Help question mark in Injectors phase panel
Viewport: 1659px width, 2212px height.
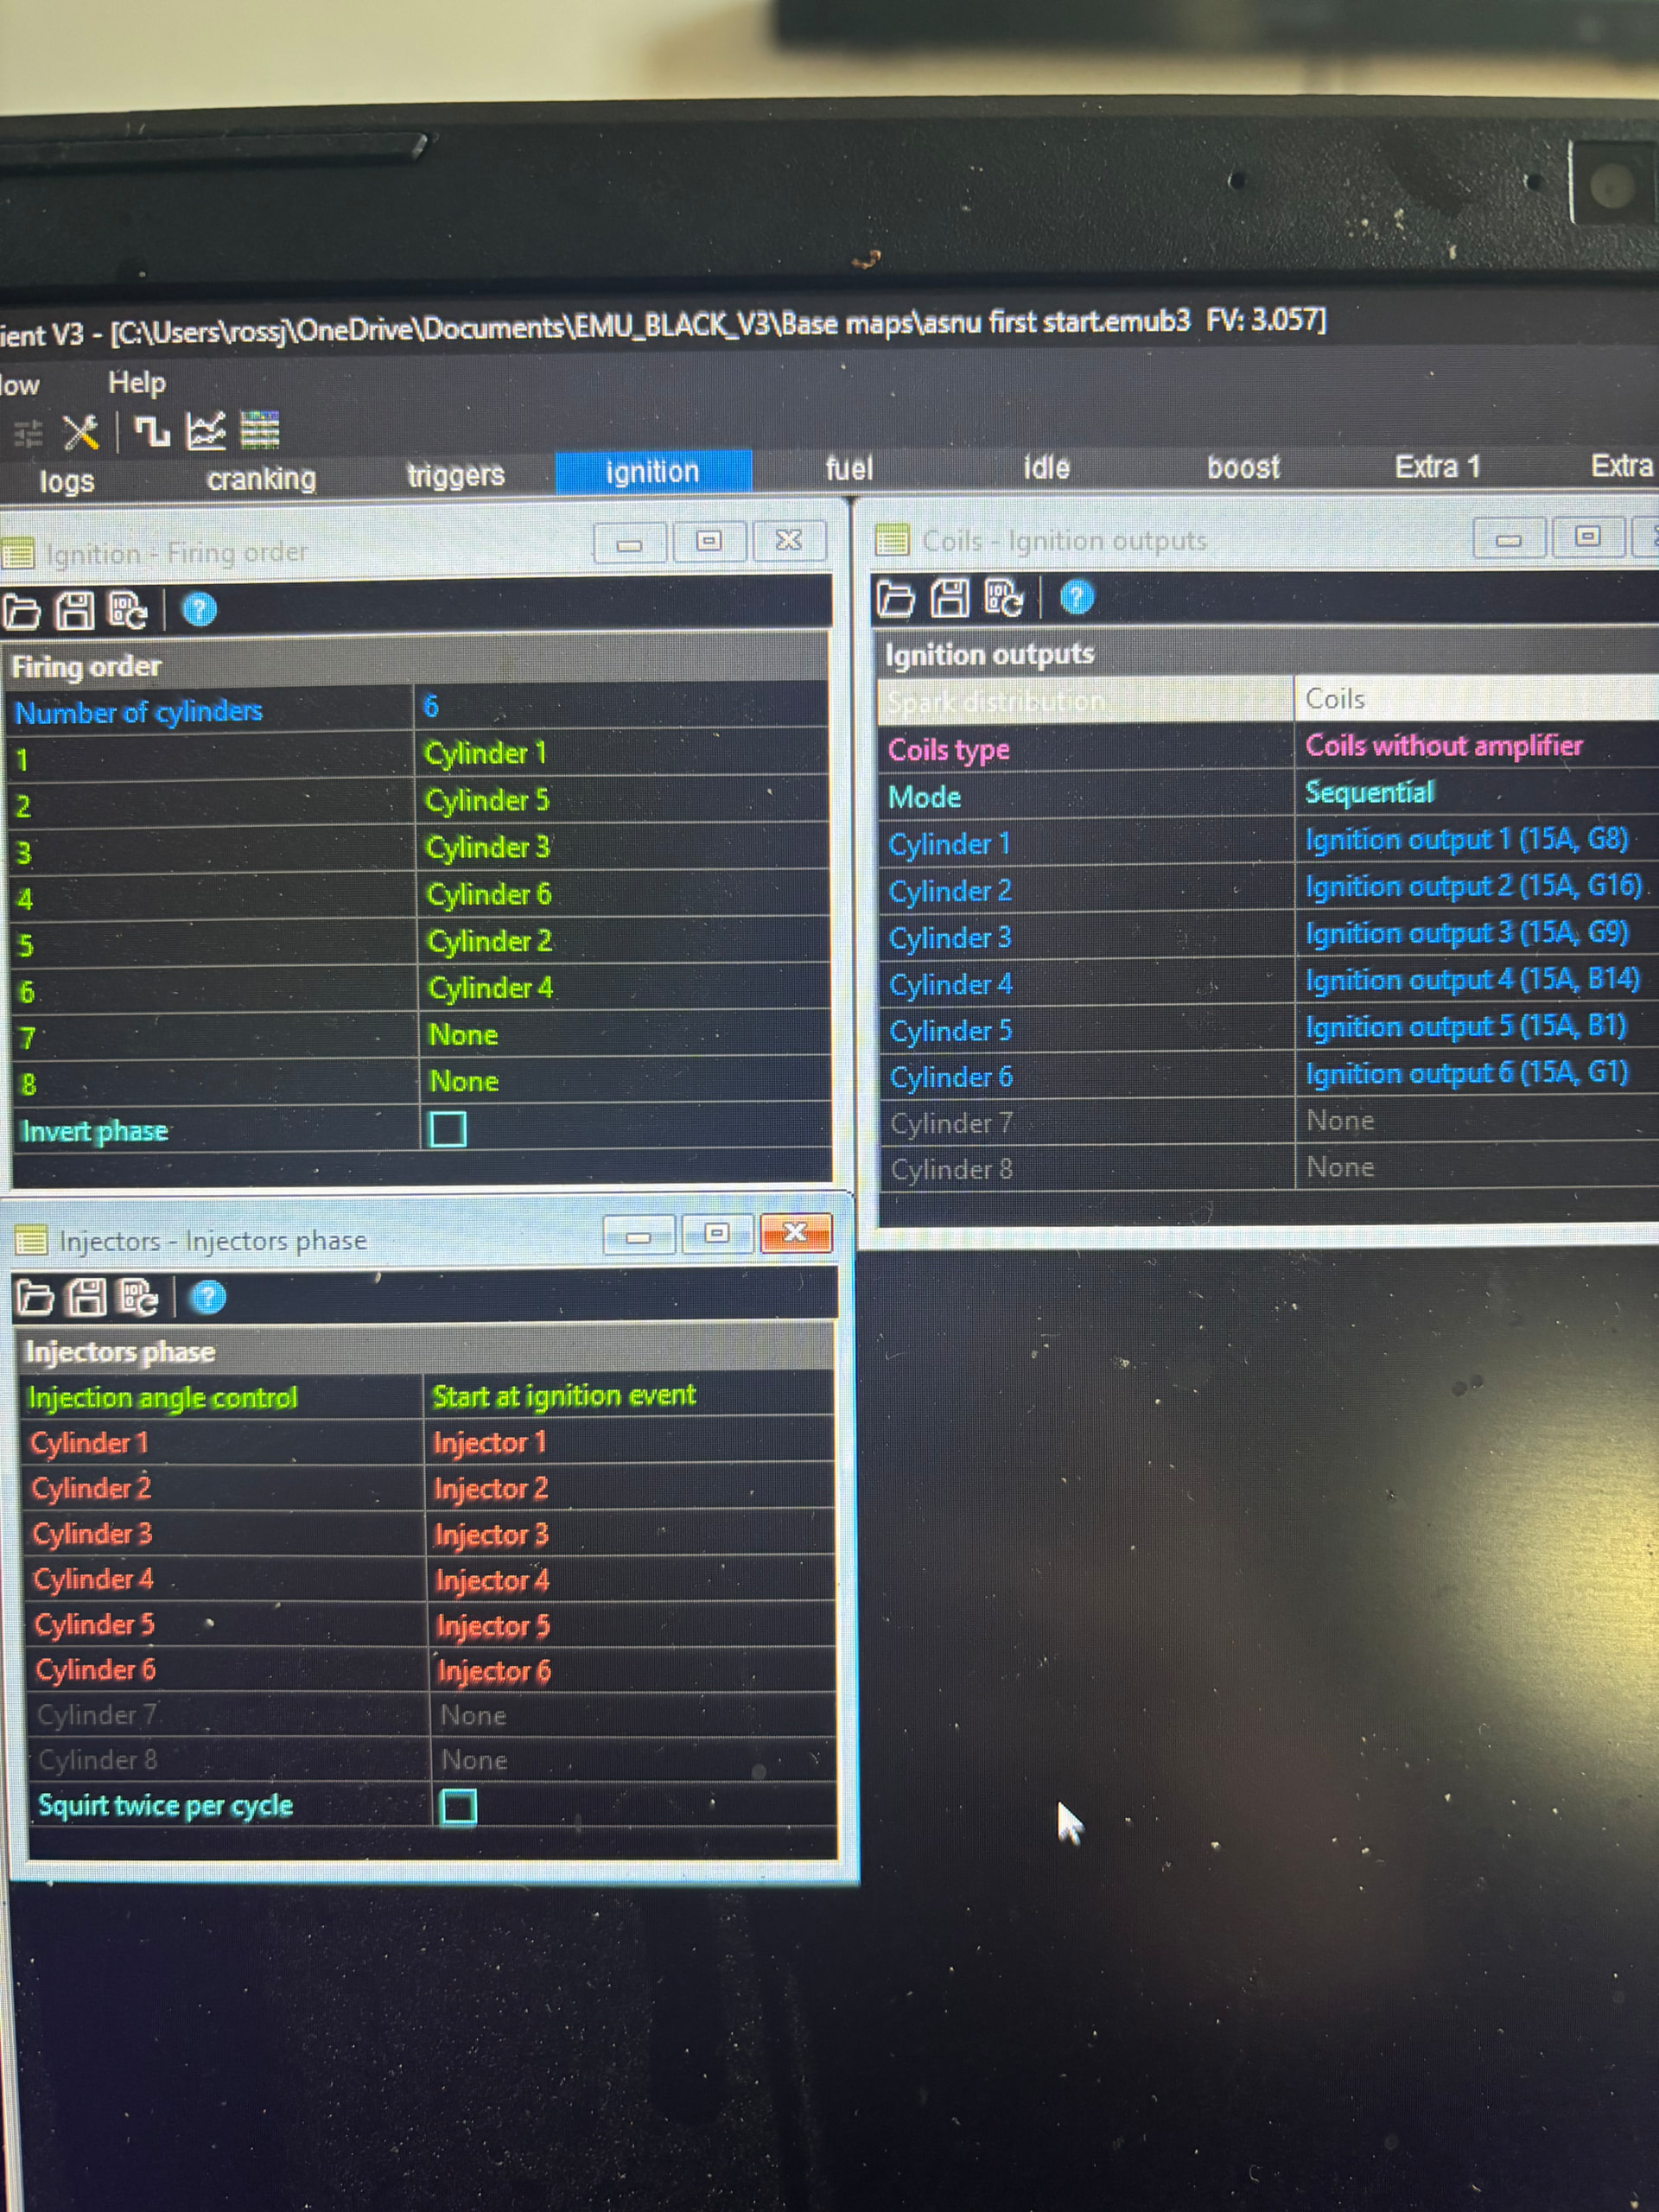pos(208,1298)
